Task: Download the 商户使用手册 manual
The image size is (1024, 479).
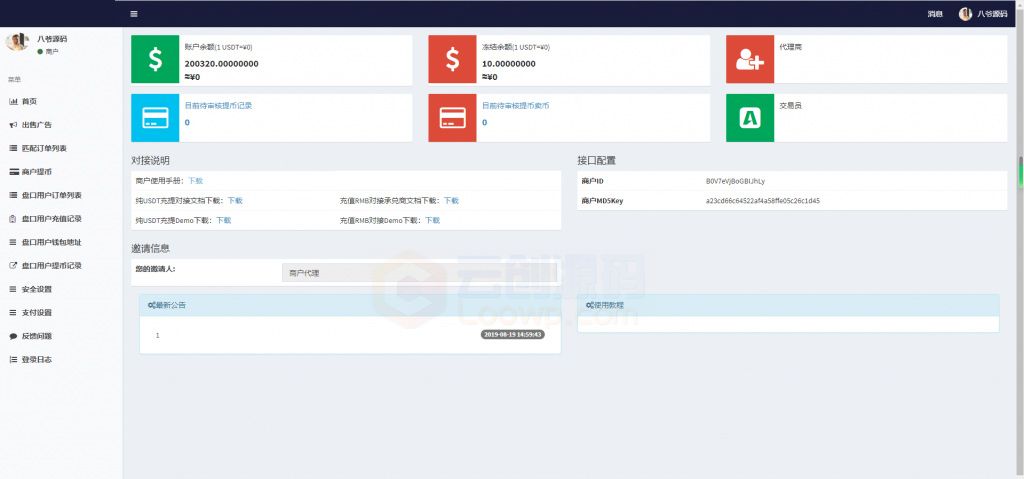Action: [196, 180]
